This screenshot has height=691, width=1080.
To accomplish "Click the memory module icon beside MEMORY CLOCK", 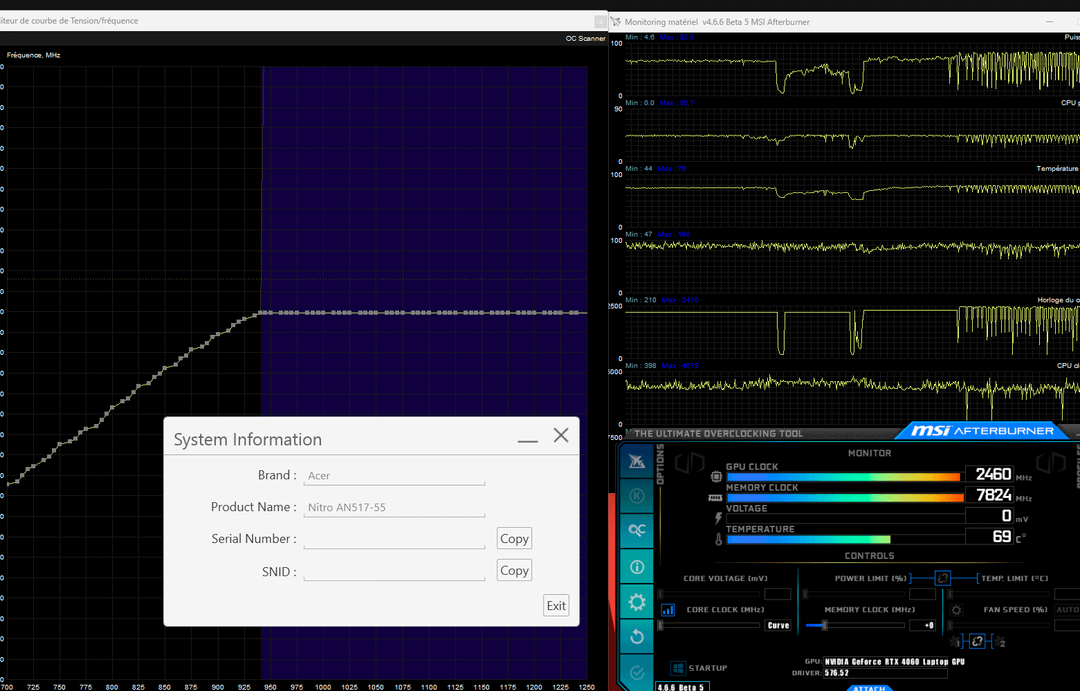I will tap(716, 497).
